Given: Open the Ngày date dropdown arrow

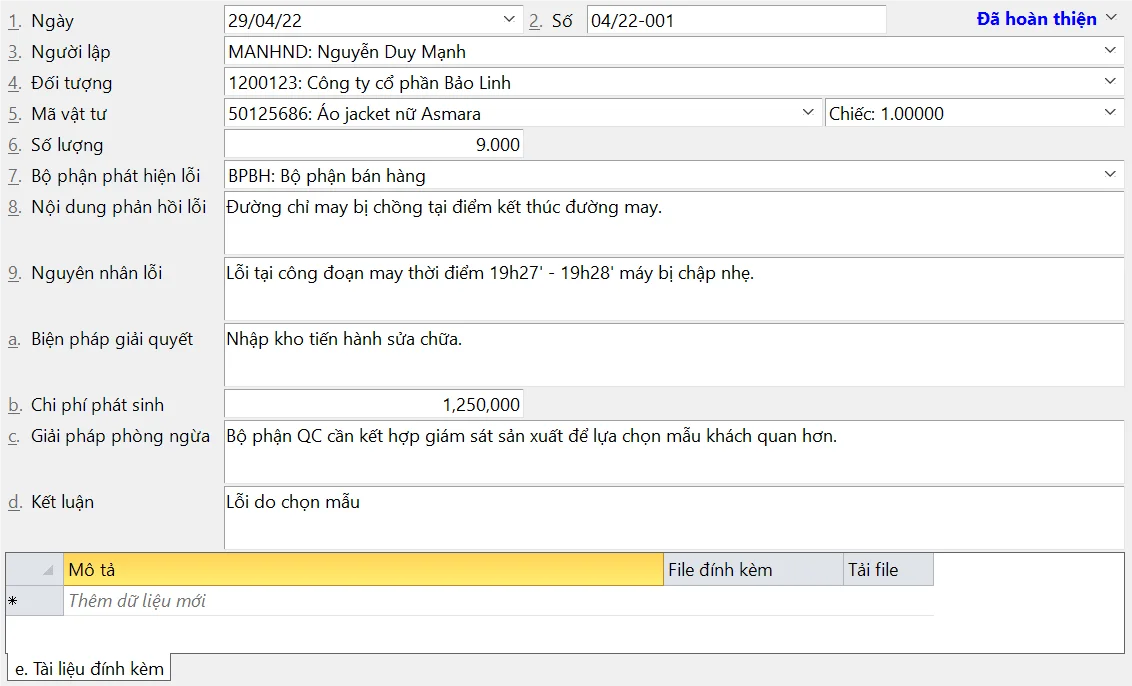Looking at the screenshot, I should [x=509, y=20].
